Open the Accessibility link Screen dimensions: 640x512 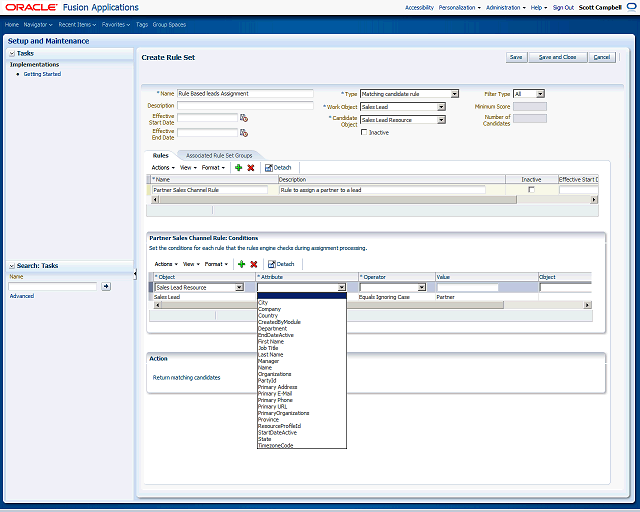[x=419, y=7]
